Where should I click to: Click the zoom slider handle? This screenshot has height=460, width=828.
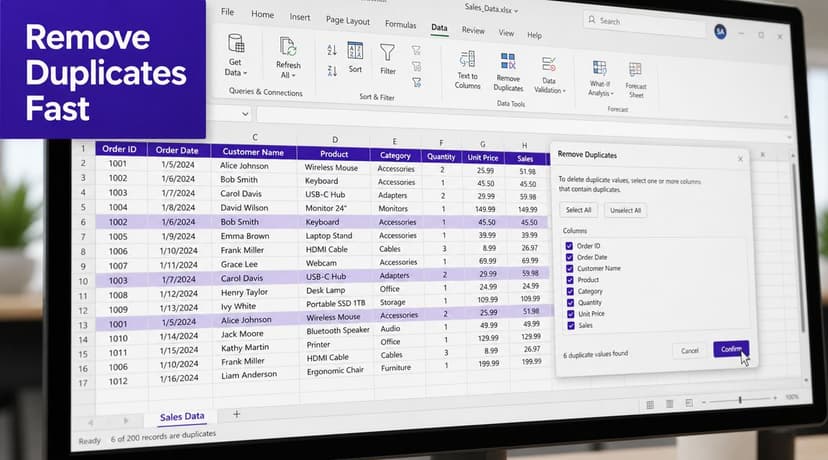(x=740, y=400)
